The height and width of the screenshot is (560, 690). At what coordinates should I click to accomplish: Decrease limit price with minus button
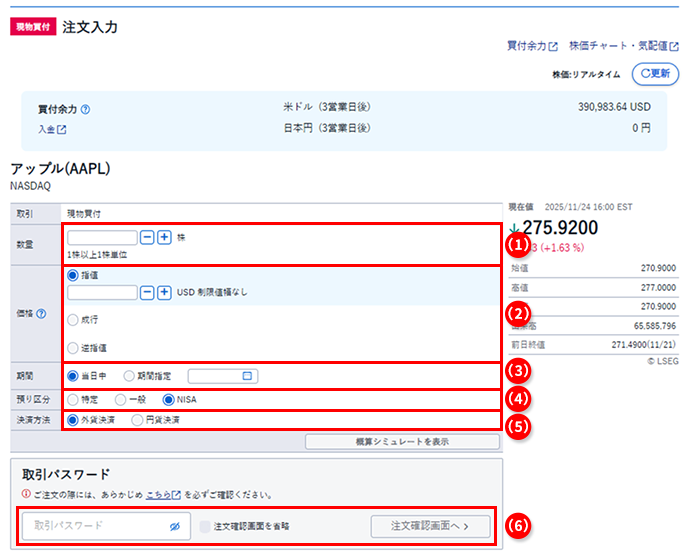(x=147, y=292)
